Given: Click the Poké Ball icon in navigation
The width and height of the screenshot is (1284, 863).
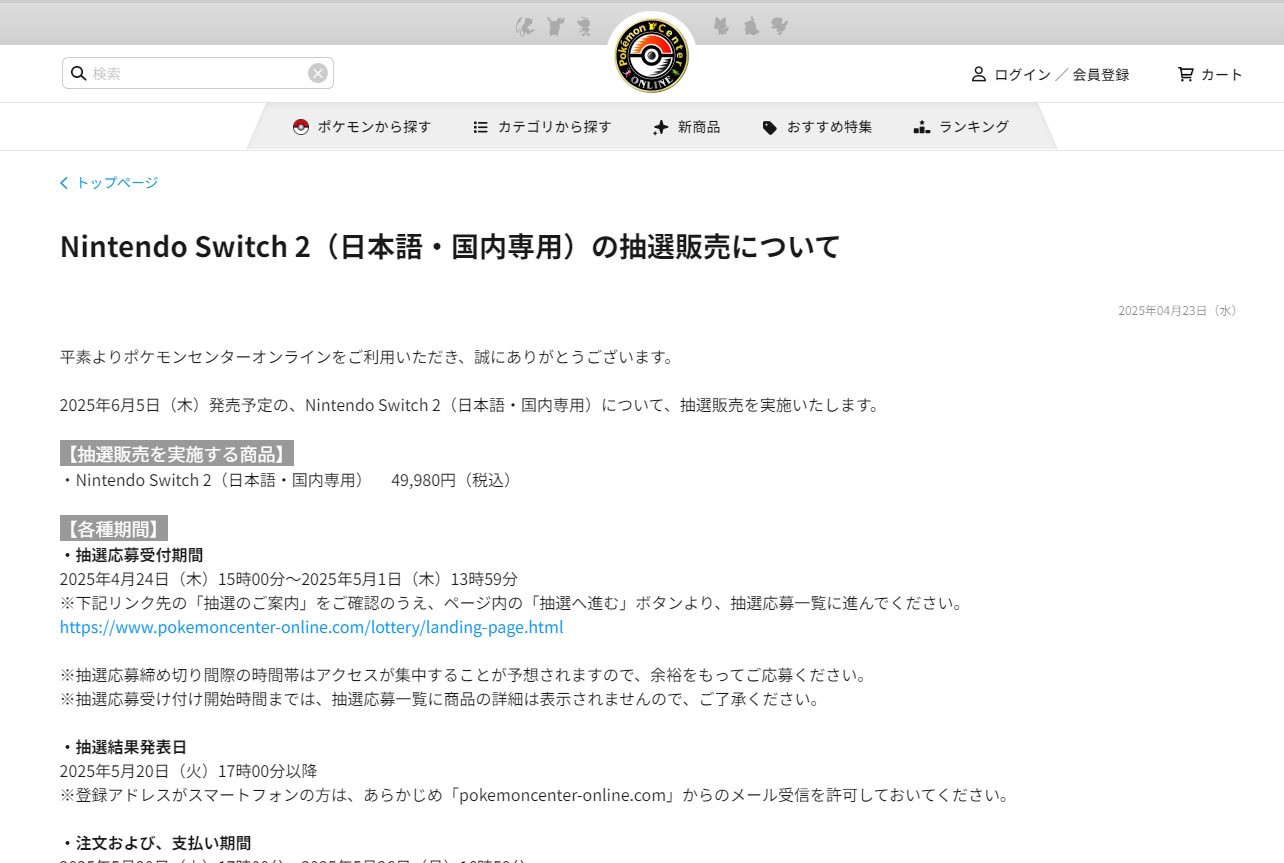Looking at the screenshot, I should click(301, 127).
